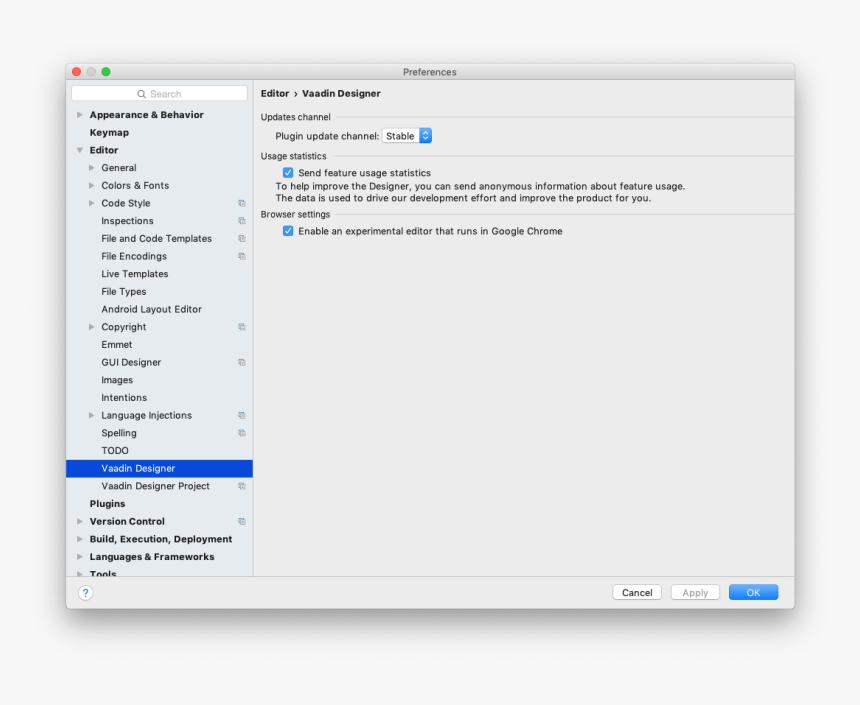Expand Language Injections arrow

92,415
